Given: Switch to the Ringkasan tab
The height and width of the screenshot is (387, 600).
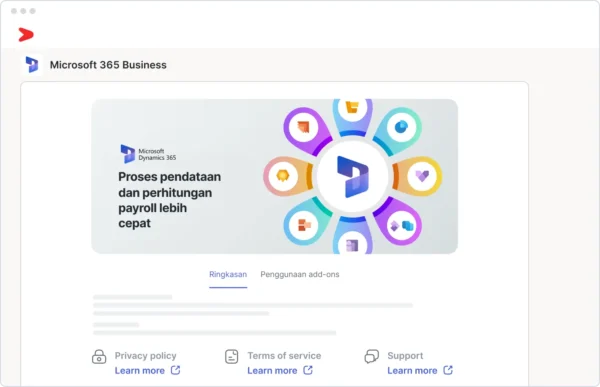Looking at the screenshot, I should (228, 274).
